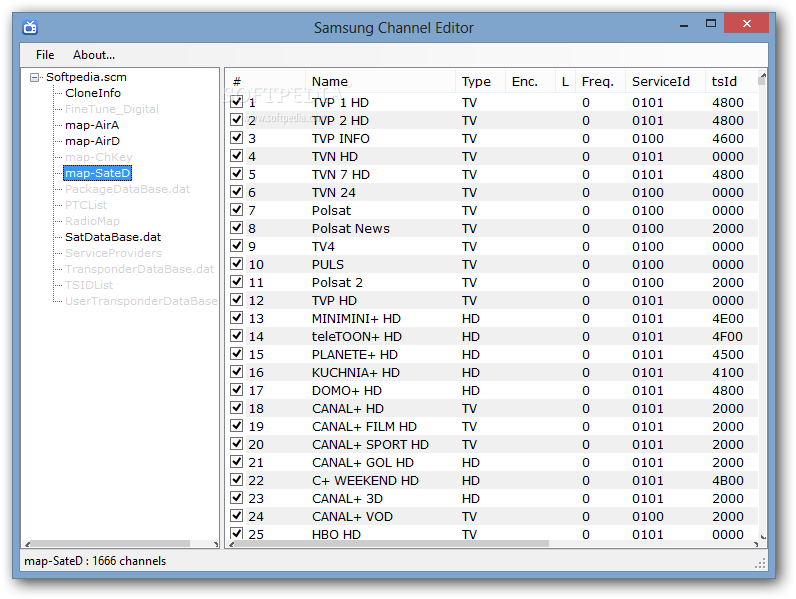Sort by the tsId column header

pos(731,81)
